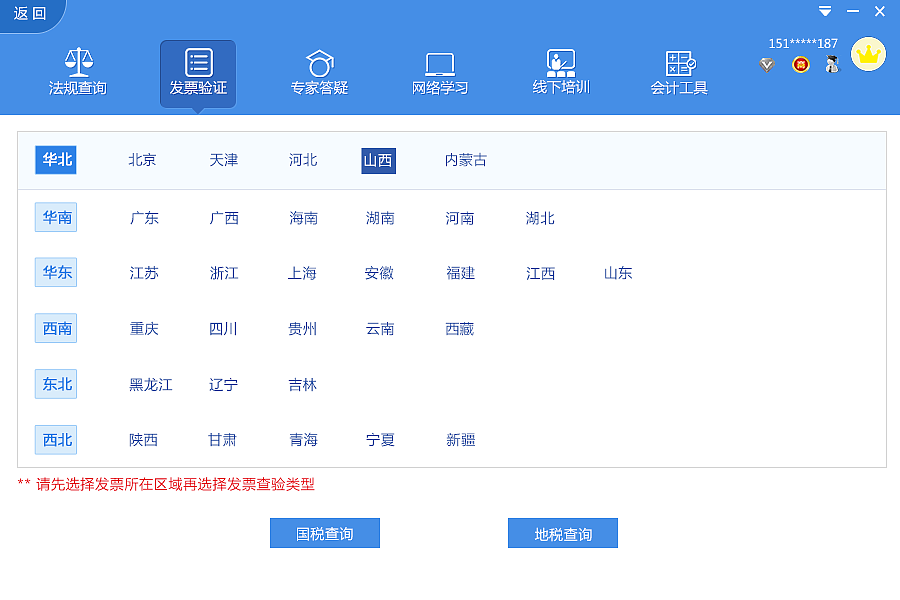Click the 返回 back button
The height and width of the screenshot is (600, 900).
27,14
